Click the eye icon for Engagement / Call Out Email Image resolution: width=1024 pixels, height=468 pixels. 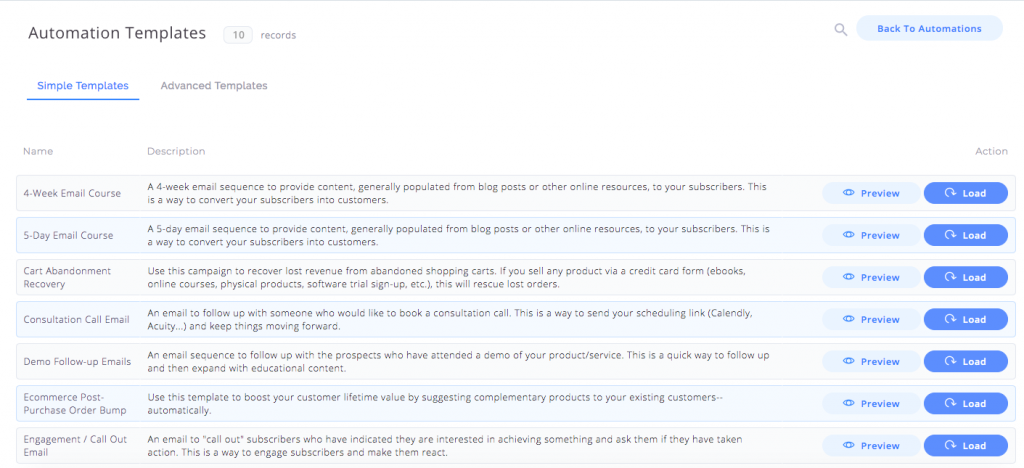(848, 446)
